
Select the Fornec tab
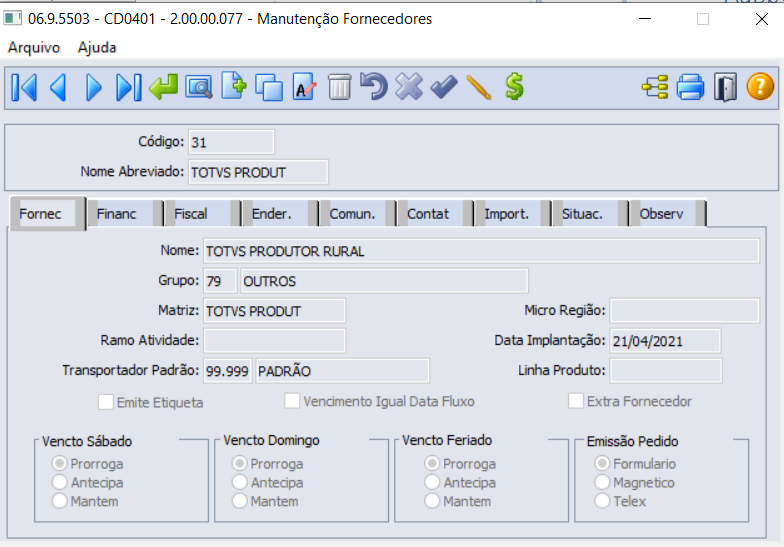[x=48, y=214]
